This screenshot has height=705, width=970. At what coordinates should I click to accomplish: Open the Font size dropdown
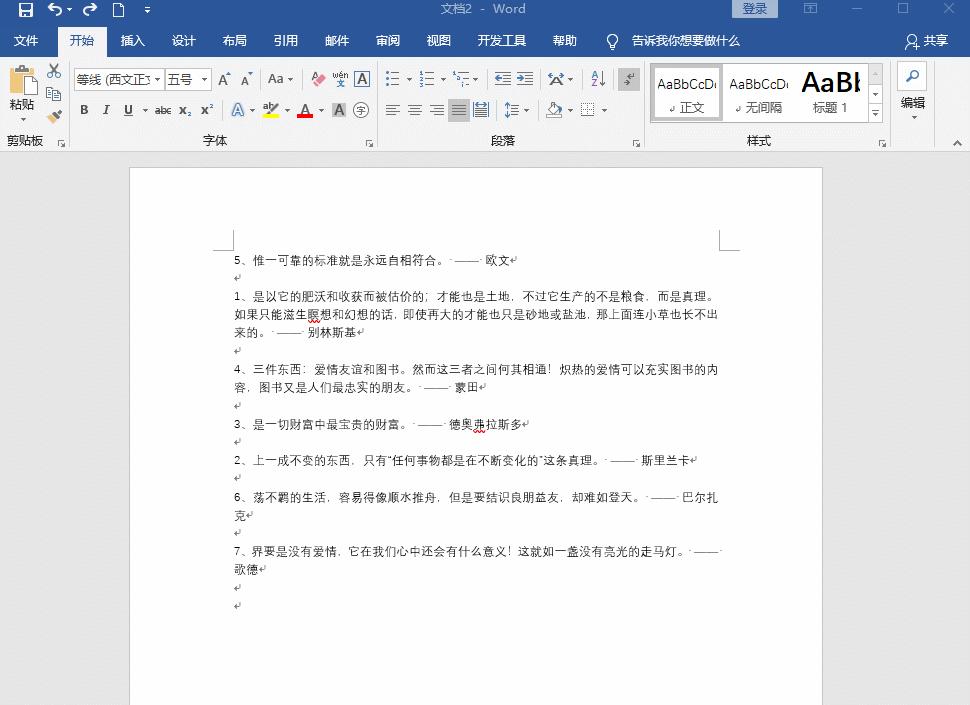(203, 79)
